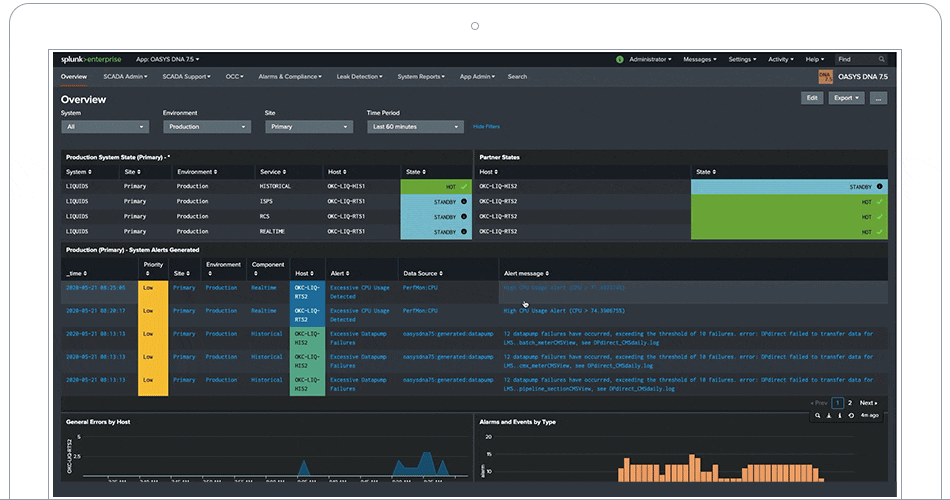Open the Settings dropdown
The height and width of the screenshot is (500, 950).
(x=742, y=59)
